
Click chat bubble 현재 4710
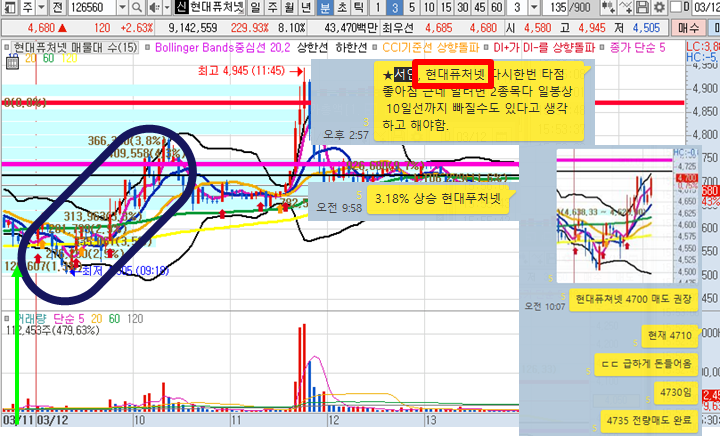[x=669, y=335]
